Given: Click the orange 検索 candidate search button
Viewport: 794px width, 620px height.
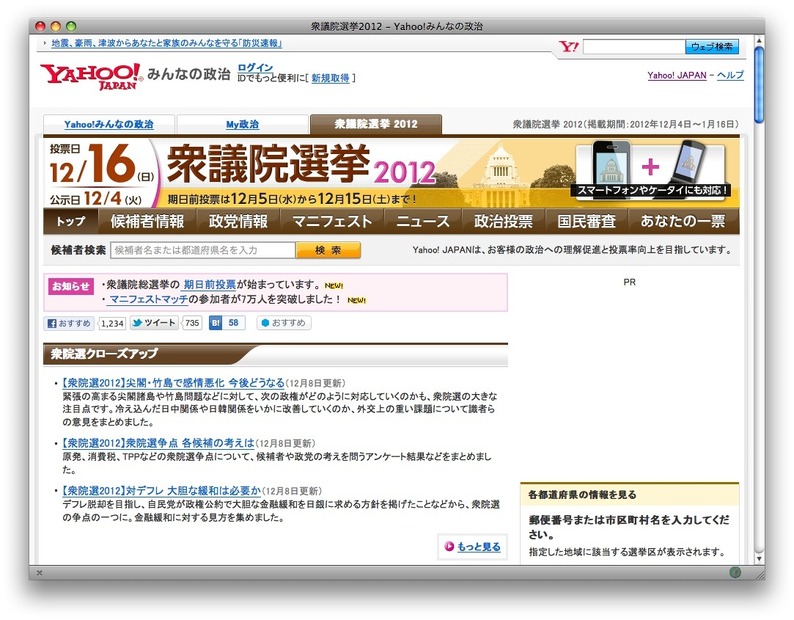Looking at the screenshot, I should coord(328,250).
